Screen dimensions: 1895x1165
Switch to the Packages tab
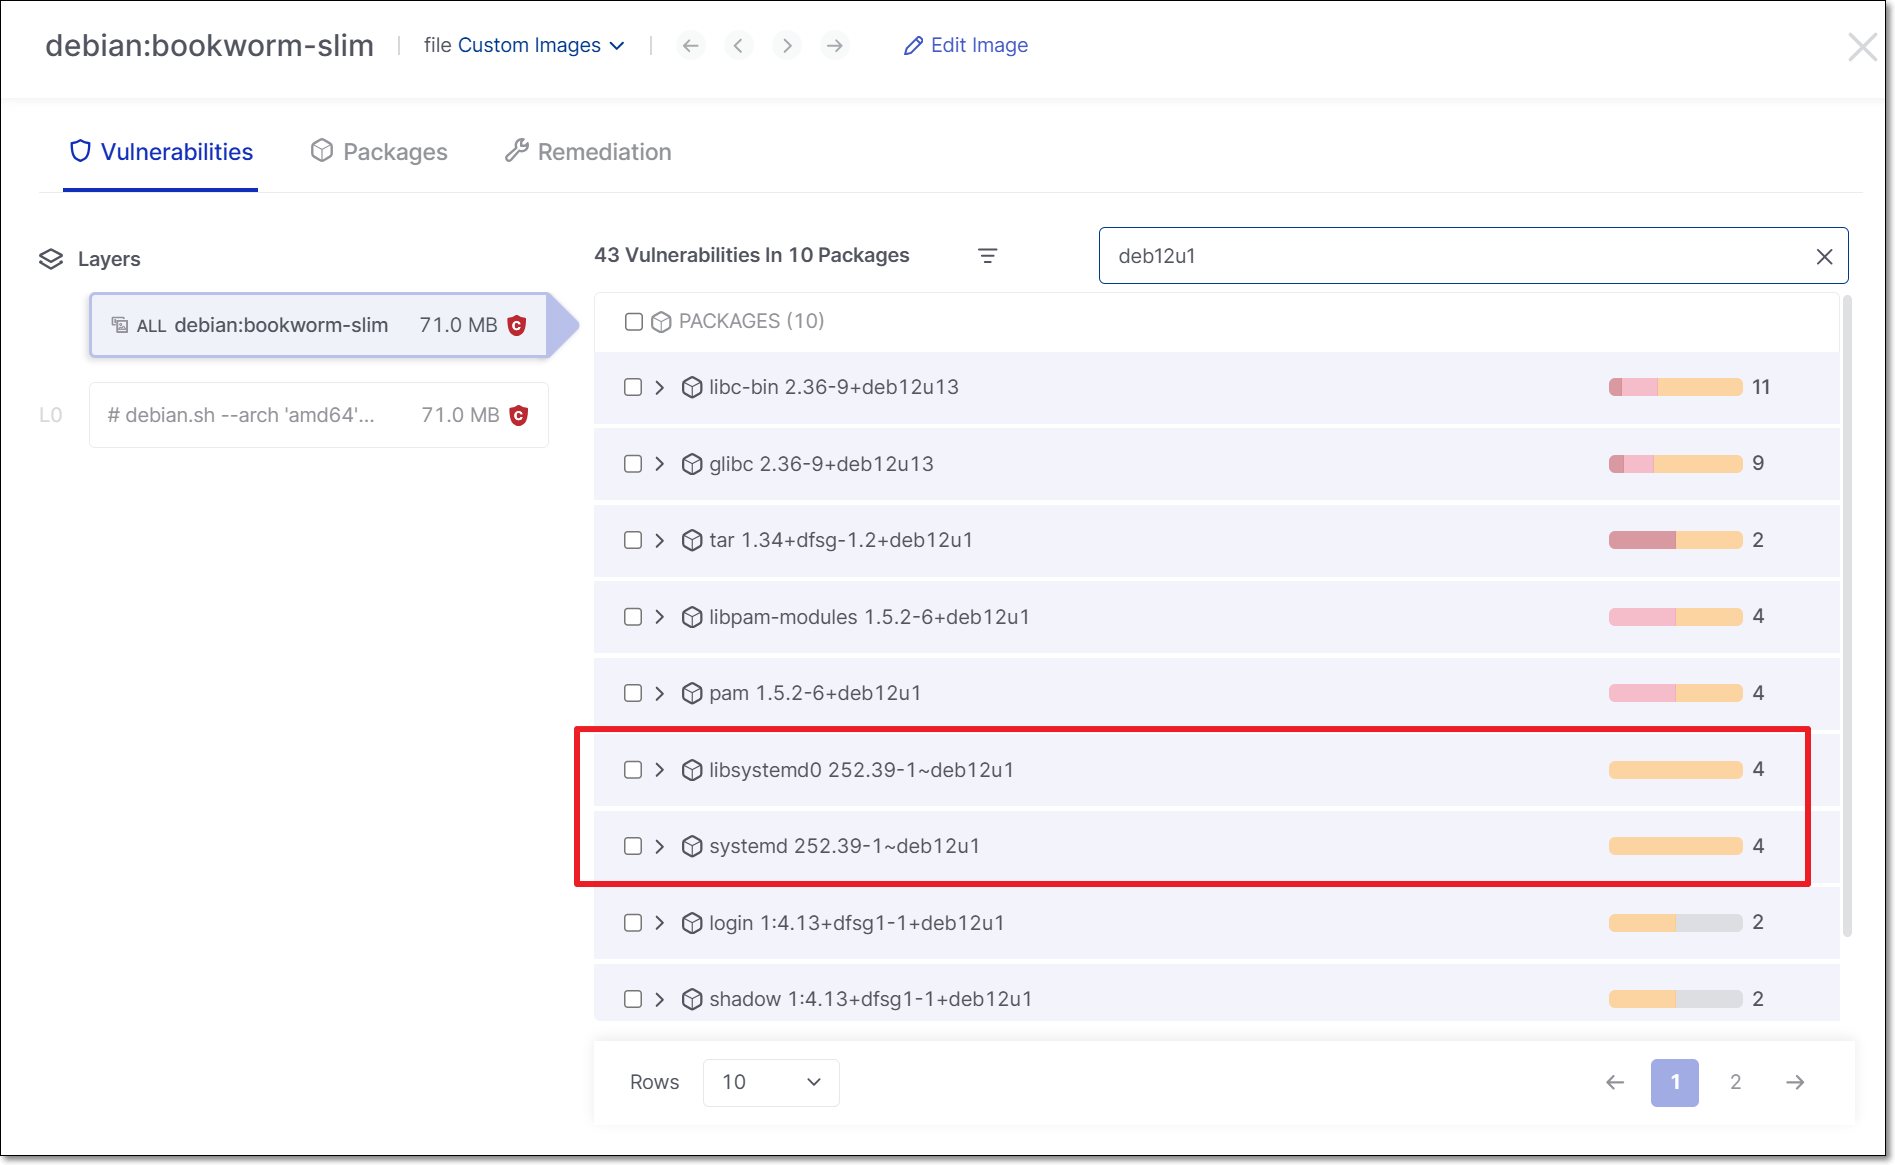tap(379, 152)
